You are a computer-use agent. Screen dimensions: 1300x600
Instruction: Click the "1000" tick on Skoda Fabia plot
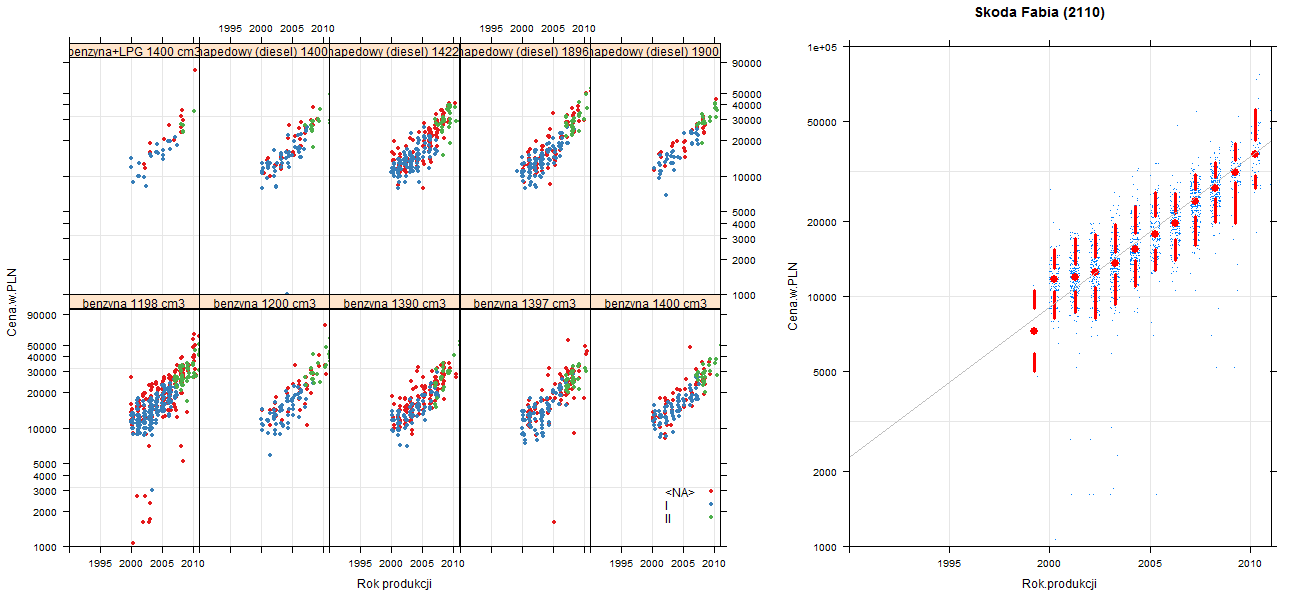(x=826, y=547)
